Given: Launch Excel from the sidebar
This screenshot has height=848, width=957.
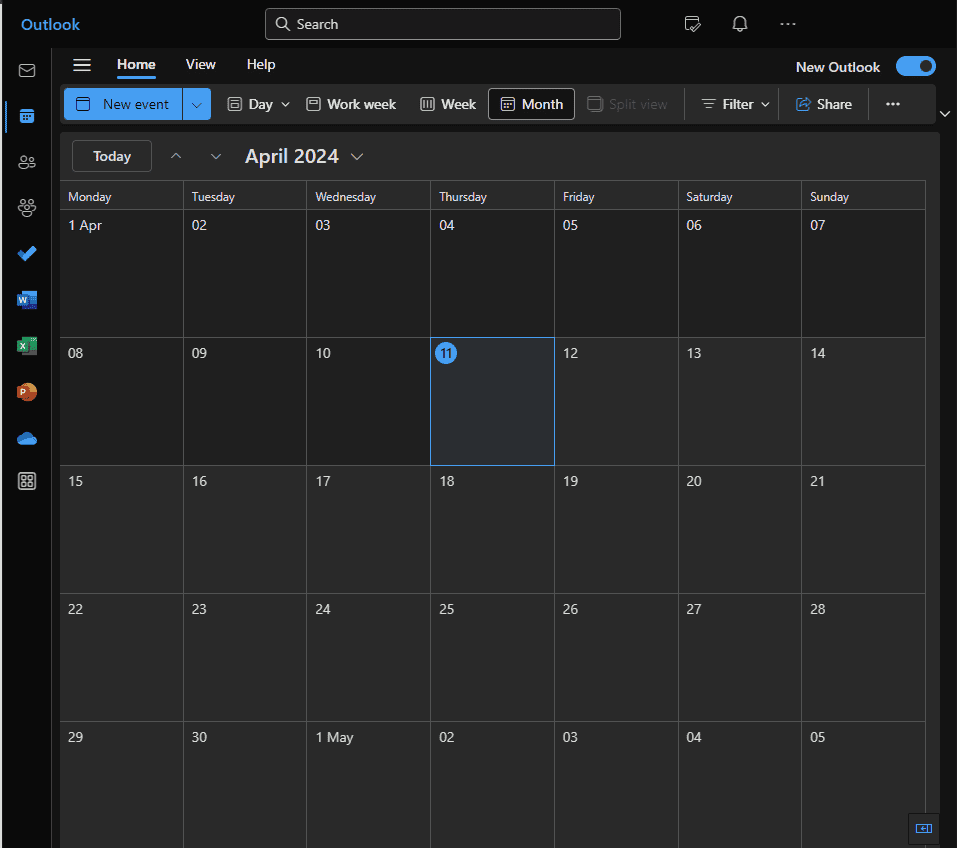Looking at the screenshot, I should (27, 346).
